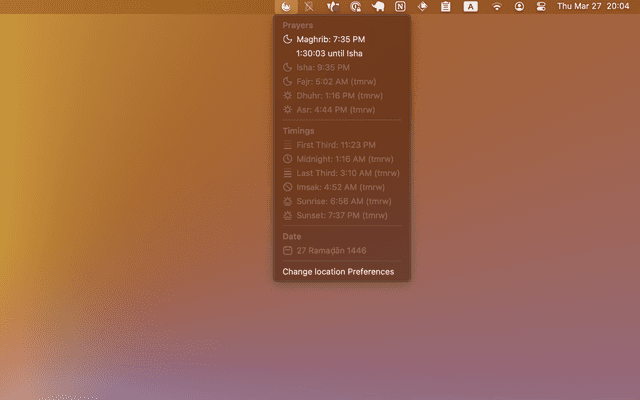Click the user account icon in menu bar
Screen dimensions: 640x400
(519, 7)
